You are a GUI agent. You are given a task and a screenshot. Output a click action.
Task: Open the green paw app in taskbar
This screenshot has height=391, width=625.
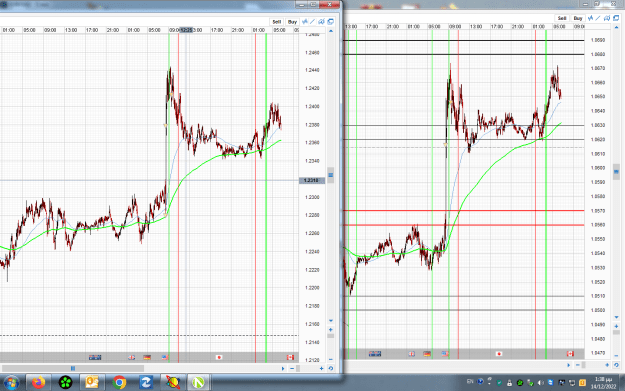(x=65, y=383)
